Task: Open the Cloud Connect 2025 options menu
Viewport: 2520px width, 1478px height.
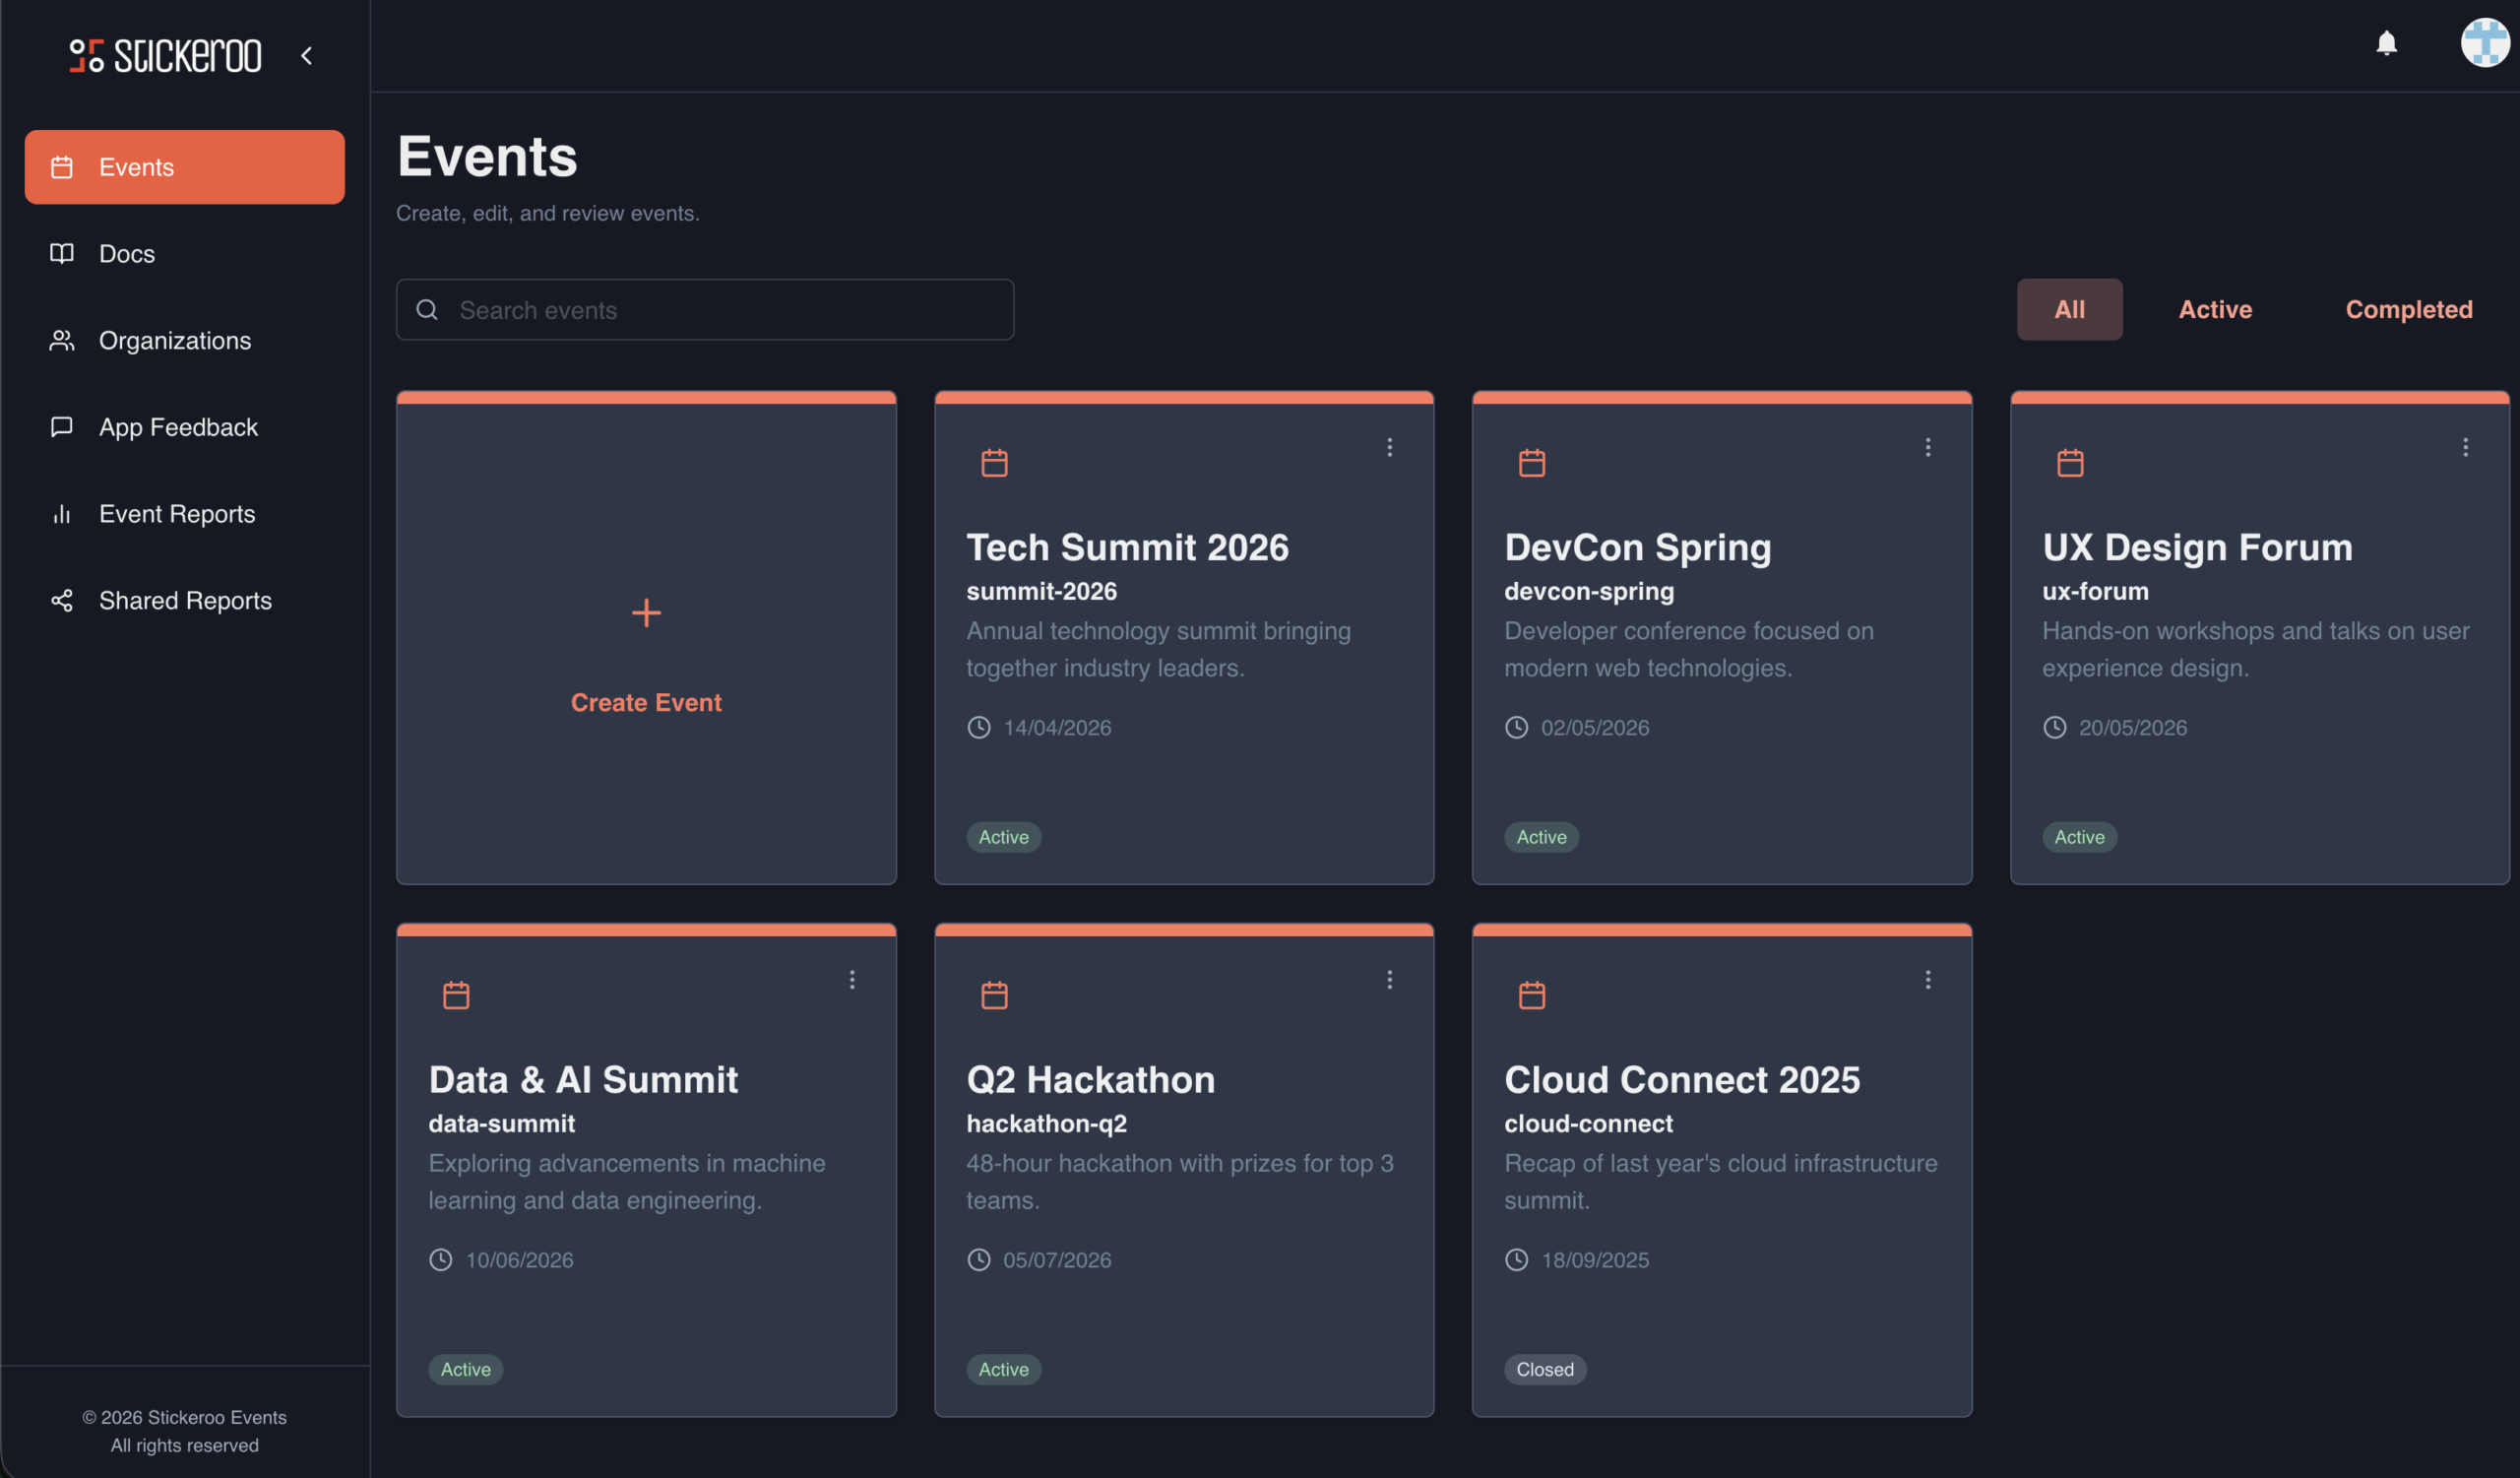Action: point(1928,980)
